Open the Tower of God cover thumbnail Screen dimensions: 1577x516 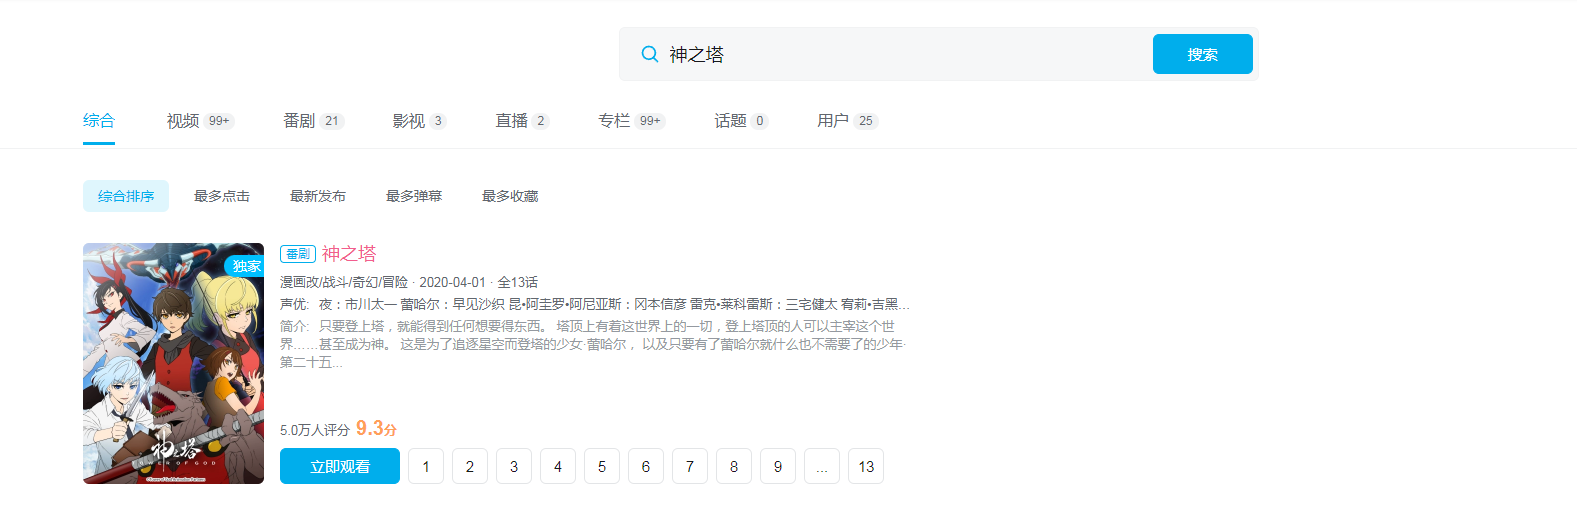click(173, 363)
